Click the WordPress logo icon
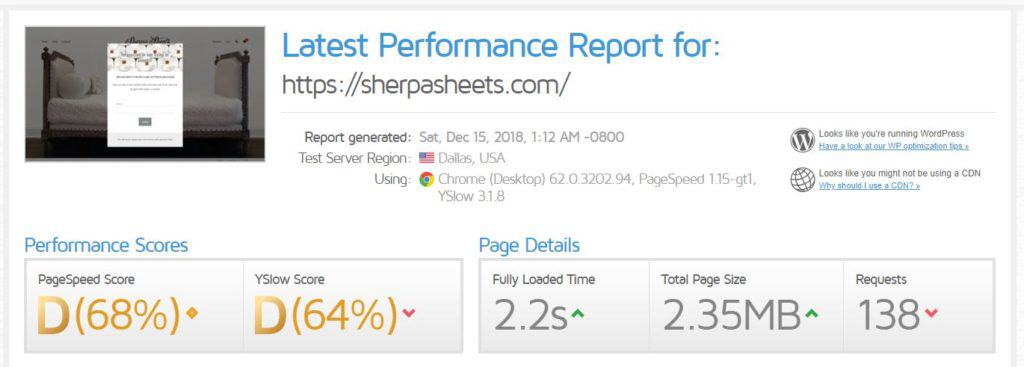 (x=802, y=140)
